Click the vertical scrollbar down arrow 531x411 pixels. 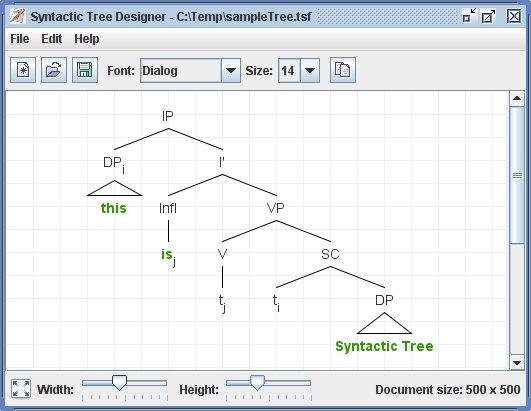517,363
